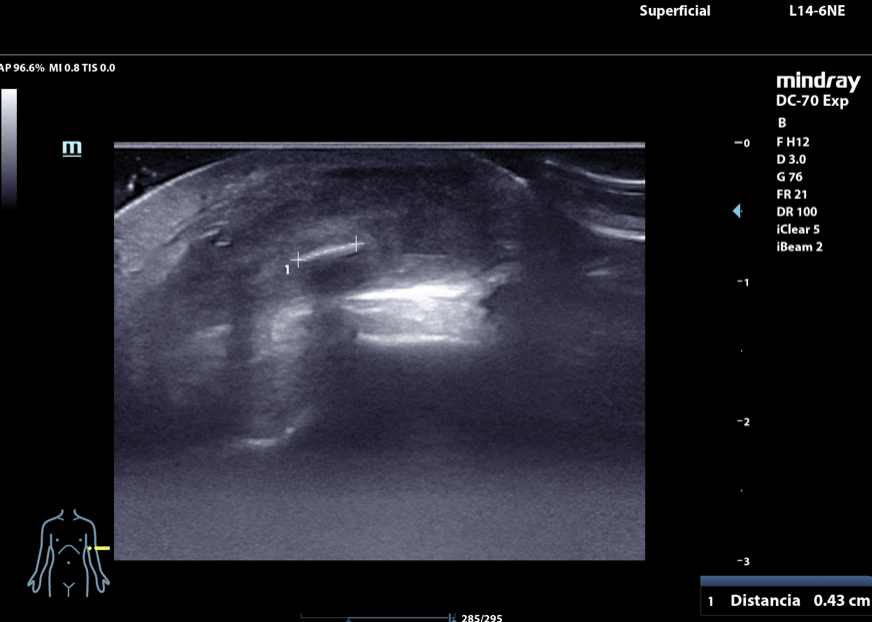The height and width of the screenshot is (622, 872).
Task: Click the Distancia 0.43 cm result
Action: (788, 600)
